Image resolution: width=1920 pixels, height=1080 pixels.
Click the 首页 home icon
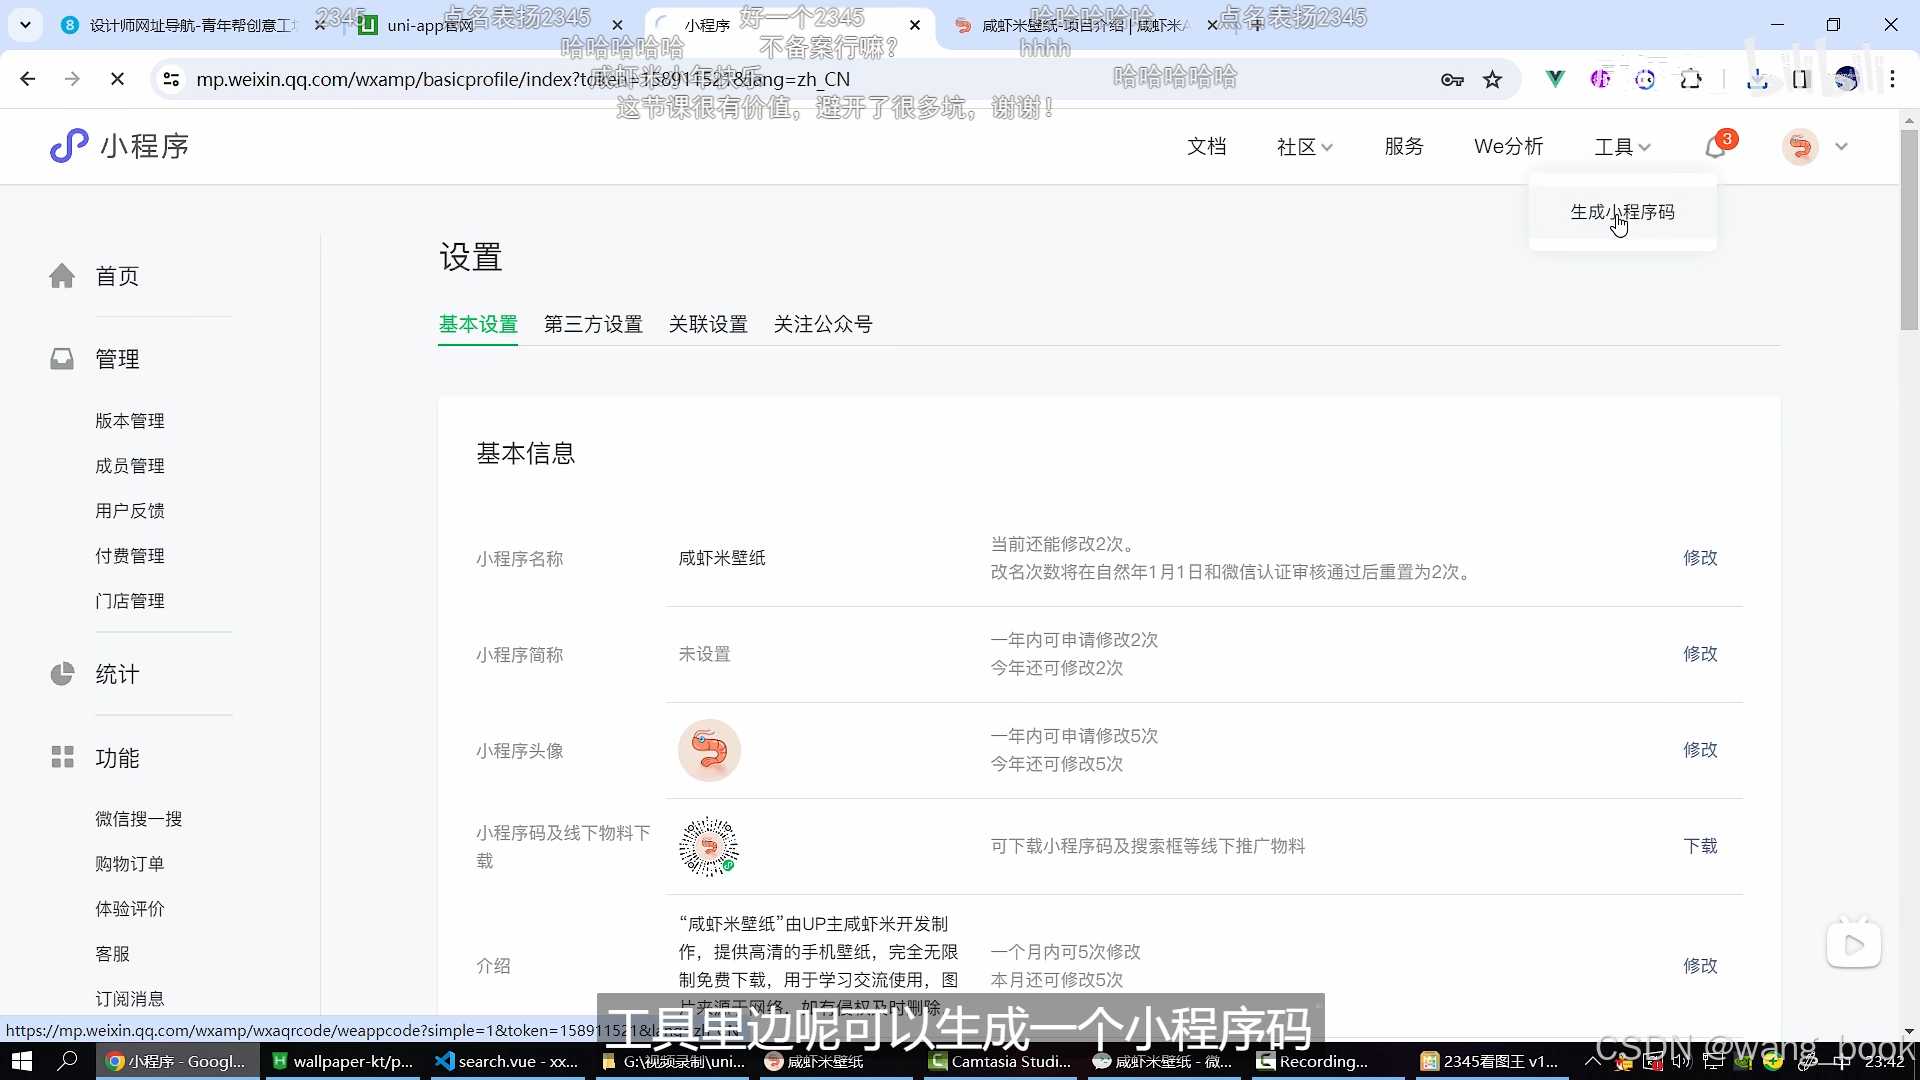coord(62,276)
